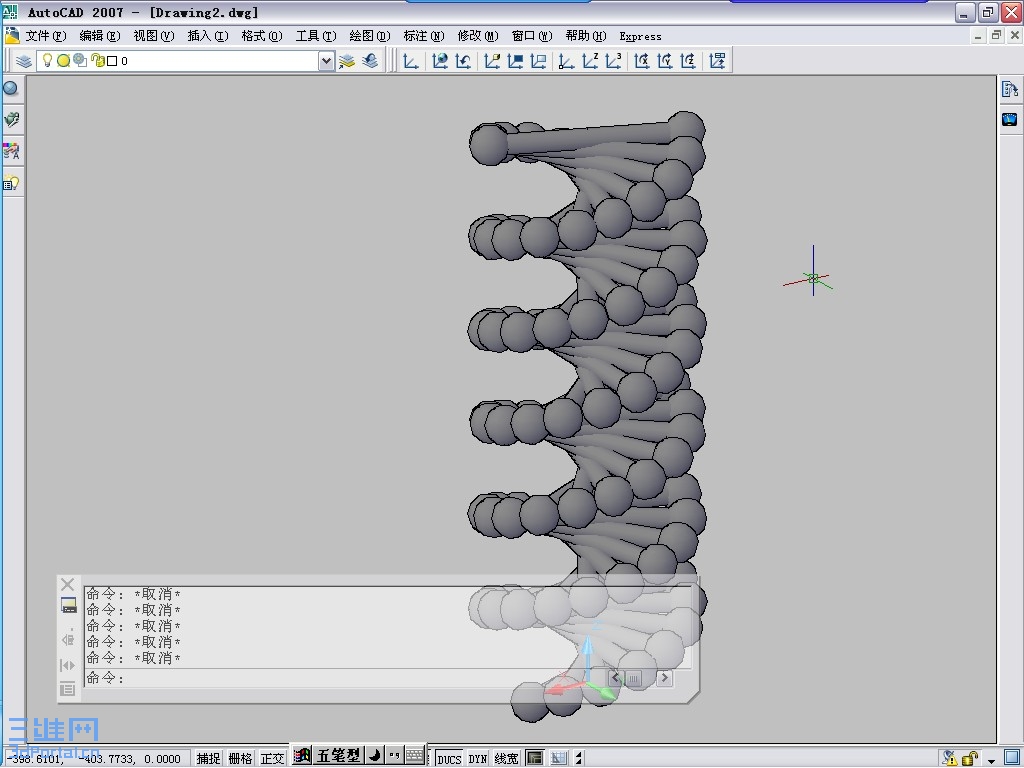The height and width of the screenshot is (768, 1024).
Task: Click the lightbulb list icon on left toolbar
Action: click(12, 184)
